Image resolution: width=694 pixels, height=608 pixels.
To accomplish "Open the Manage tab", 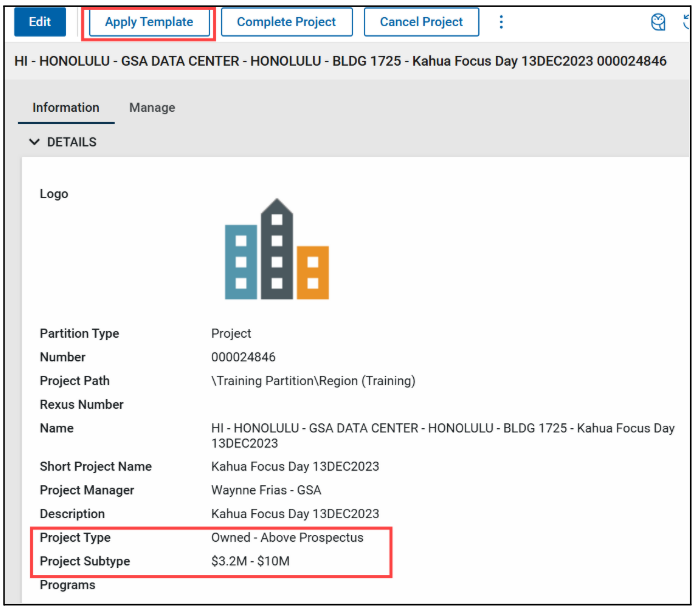I will (152, 108).
